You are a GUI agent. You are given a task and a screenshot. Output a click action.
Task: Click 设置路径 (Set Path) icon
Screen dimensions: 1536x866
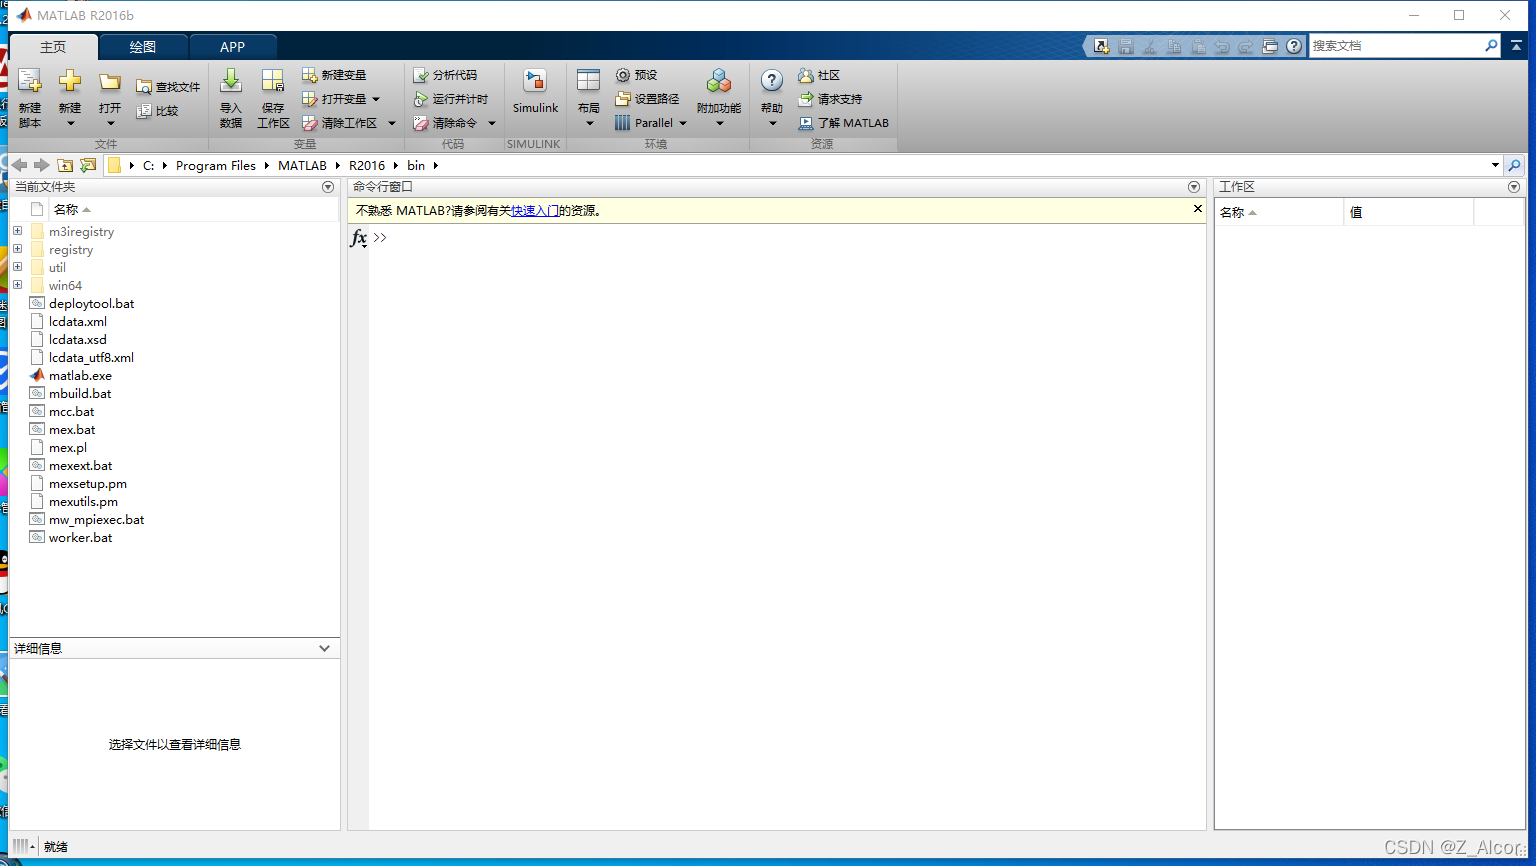click(623, 99)
